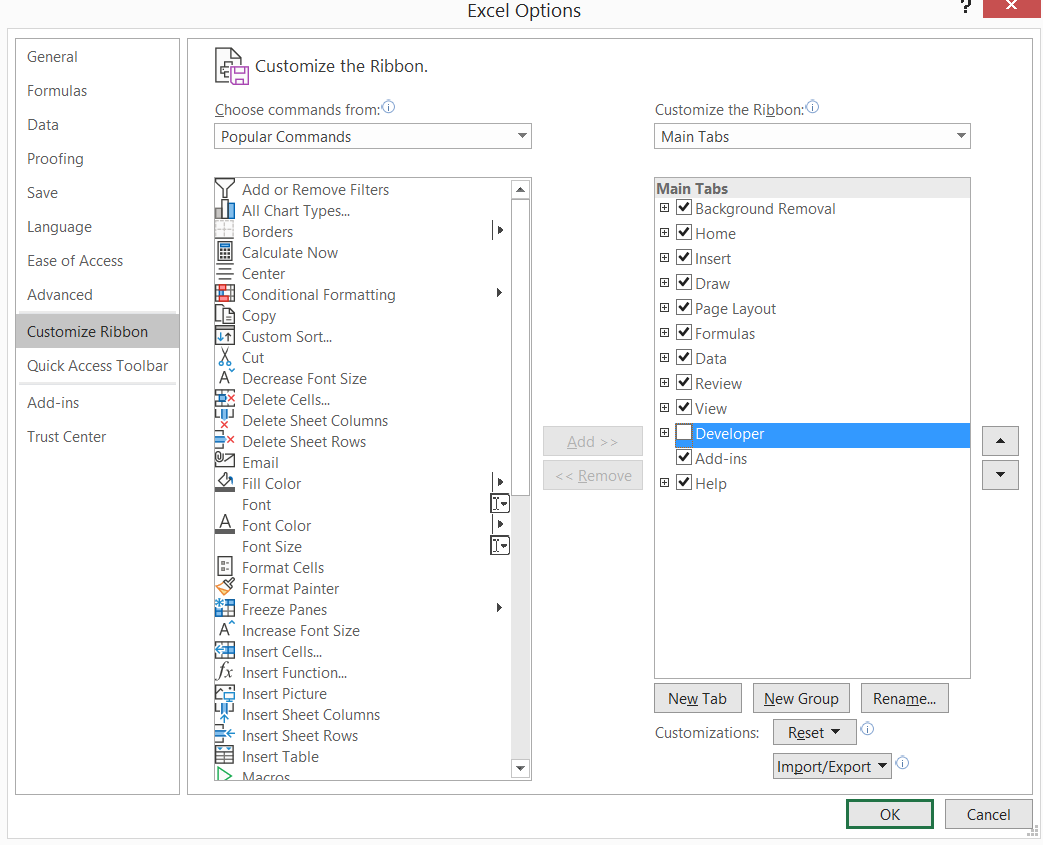Viewport: 1043px width, 845px height.
Task: Select the Insert Function fx icon
Action: [x=228, y=672]
